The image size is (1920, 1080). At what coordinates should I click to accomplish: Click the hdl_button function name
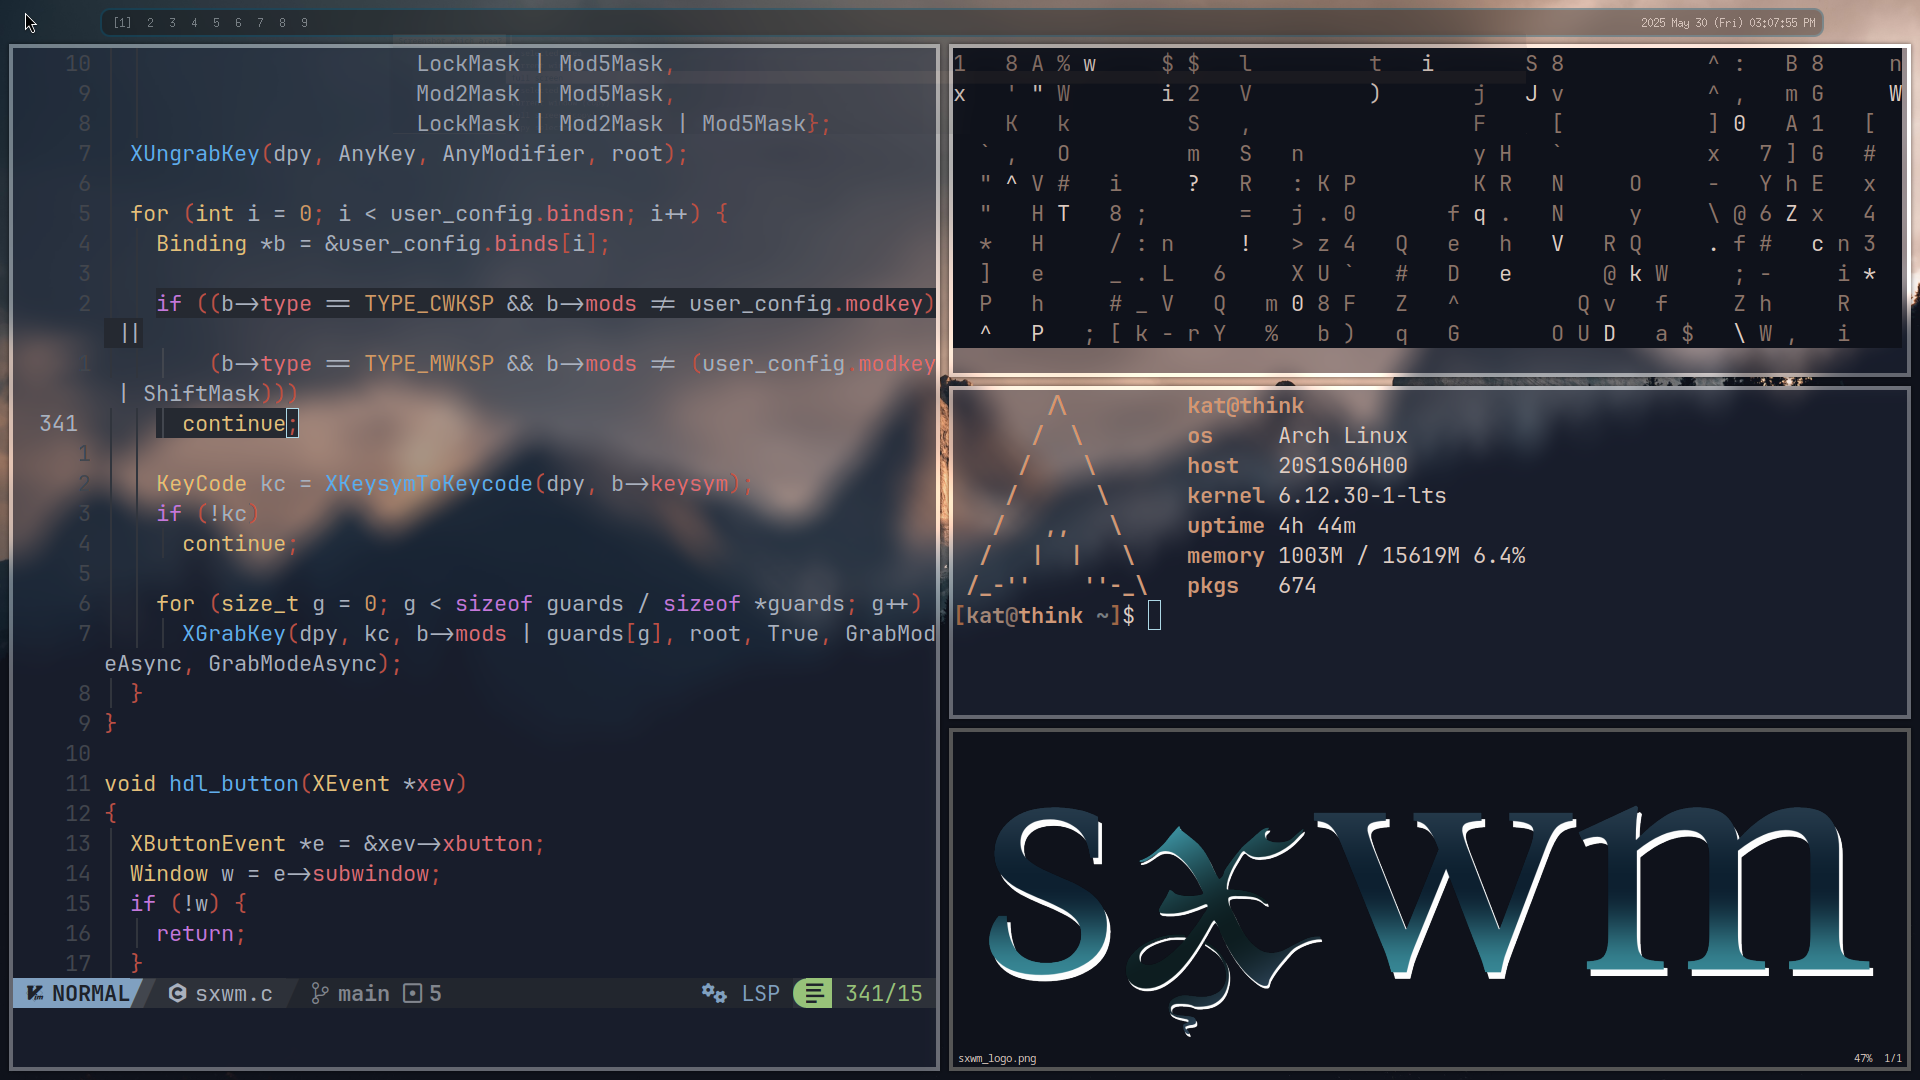(x=233, y=783)
